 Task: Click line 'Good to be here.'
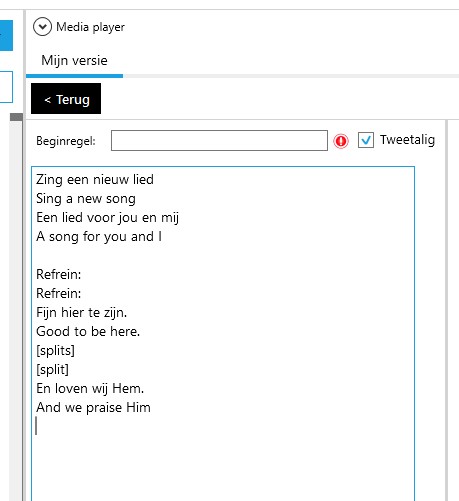click(88, 332)
